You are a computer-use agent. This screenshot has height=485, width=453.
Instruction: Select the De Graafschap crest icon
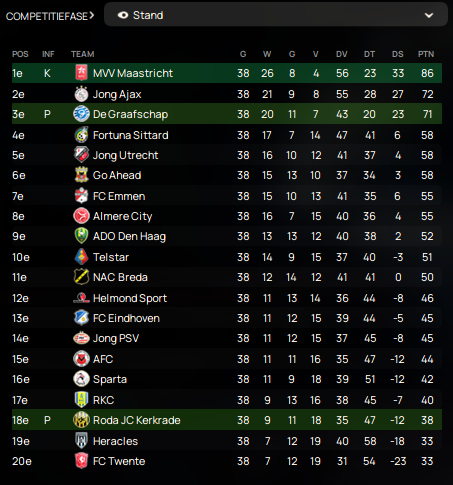(x=81, y=114)
